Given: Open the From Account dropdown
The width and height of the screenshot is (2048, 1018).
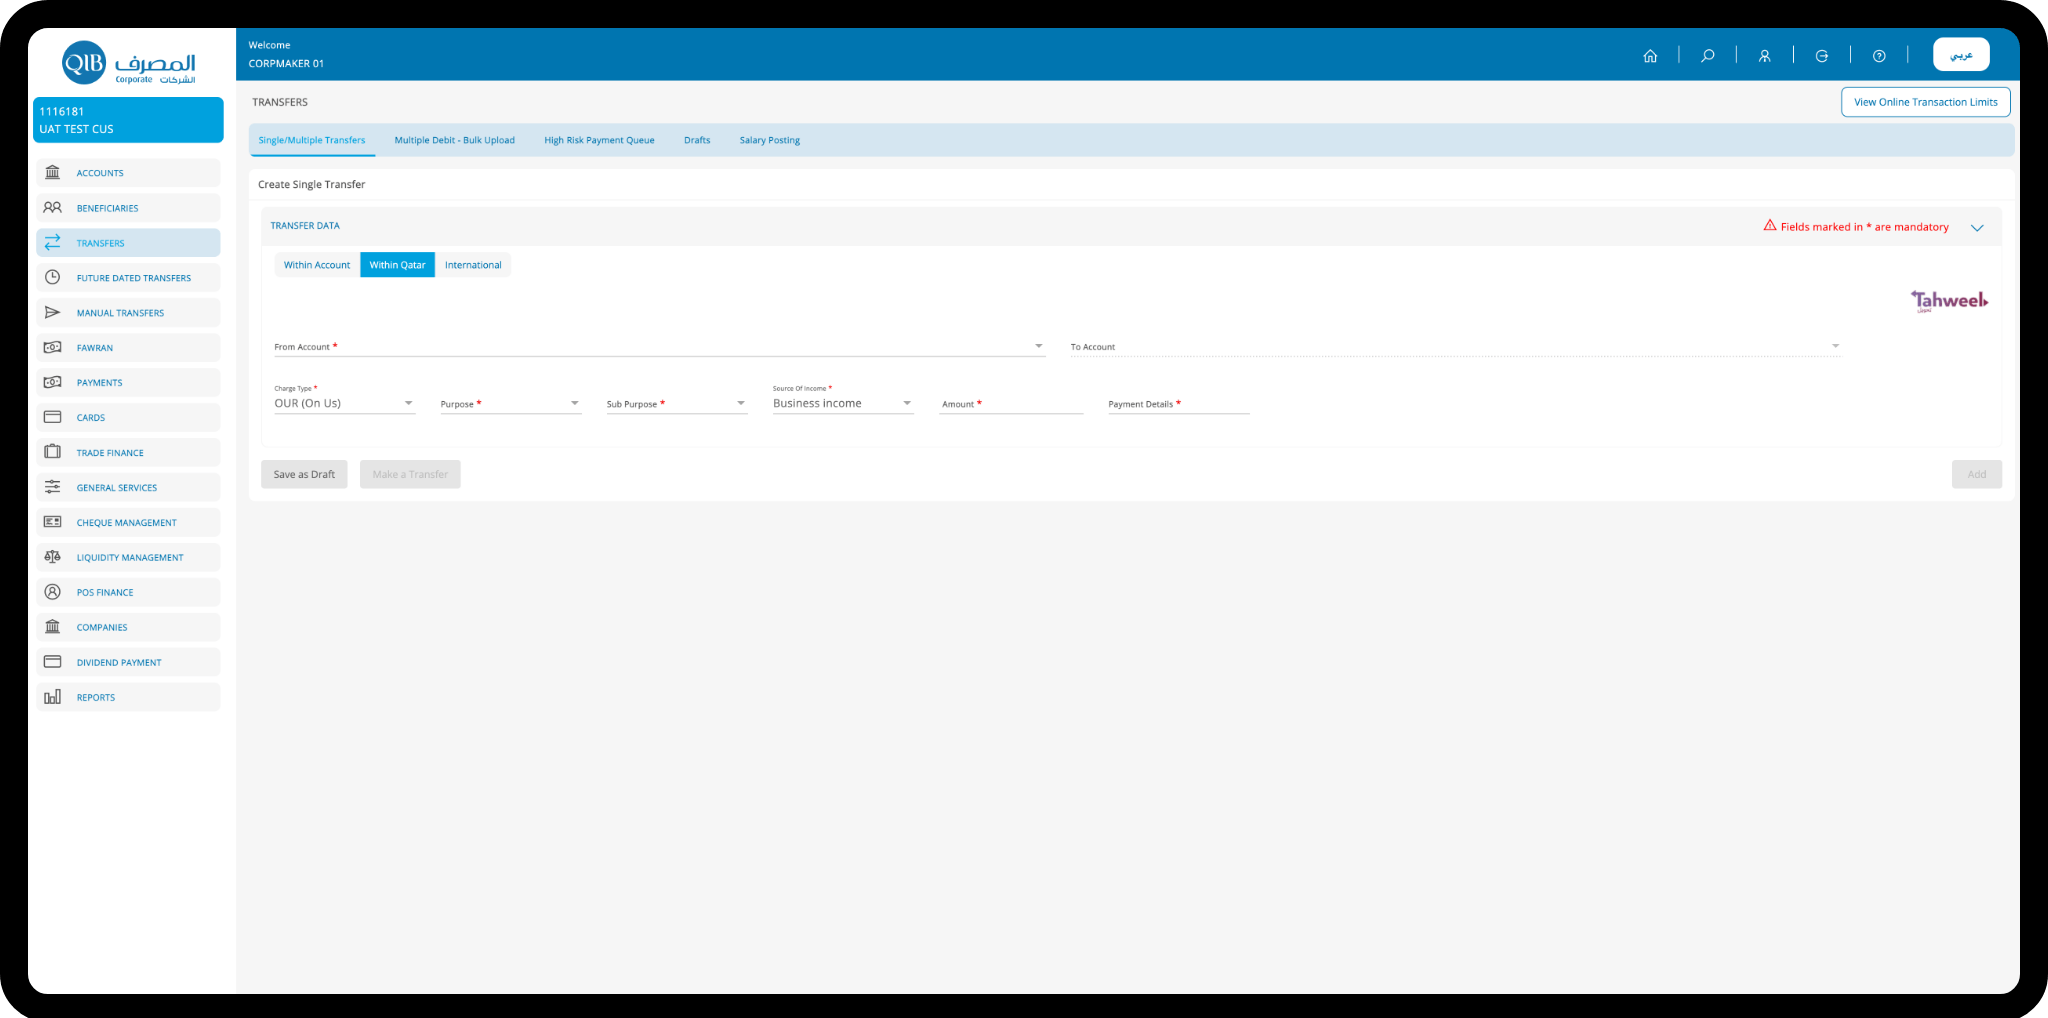Looking at the screenshot, I should point(659,346).
